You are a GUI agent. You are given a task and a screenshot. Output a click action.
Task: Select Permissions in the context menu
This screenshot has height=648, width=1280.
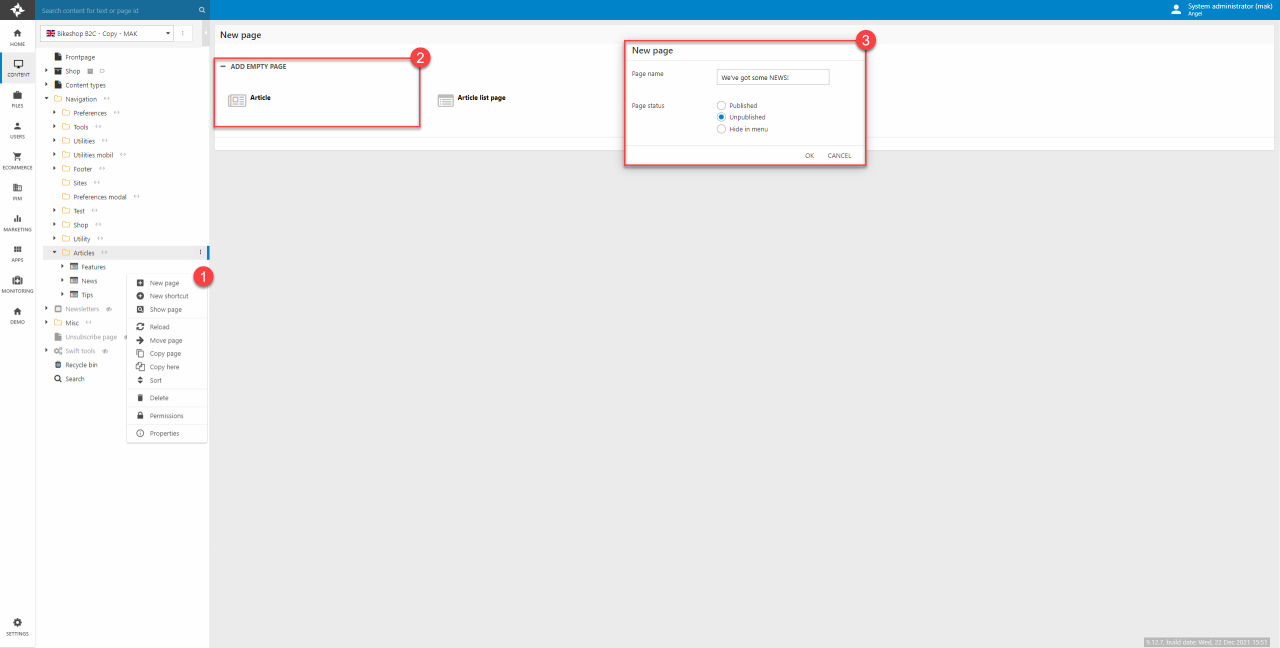point(166,416)
